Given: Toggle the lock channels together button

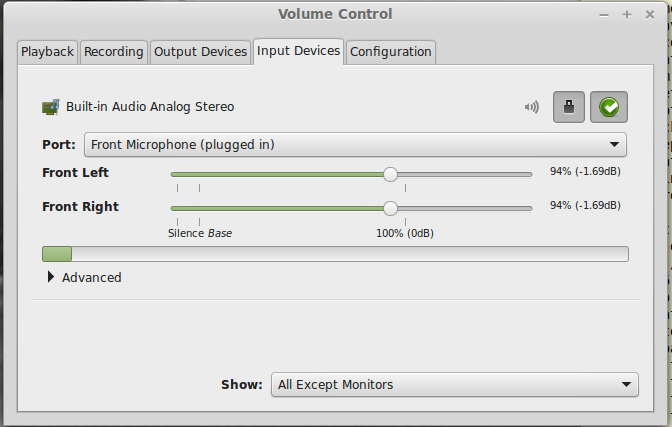Looking at the screenshot, I should coord(569,107).
